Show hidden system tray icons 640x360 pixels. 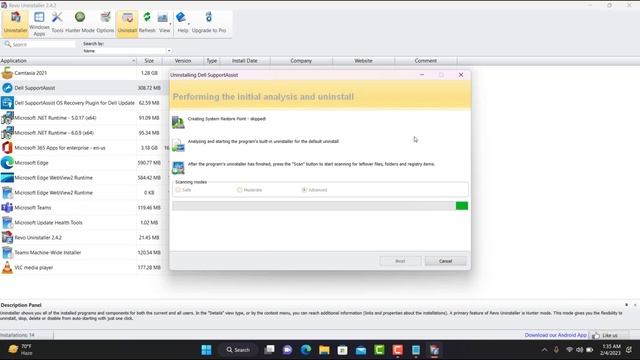544,350
